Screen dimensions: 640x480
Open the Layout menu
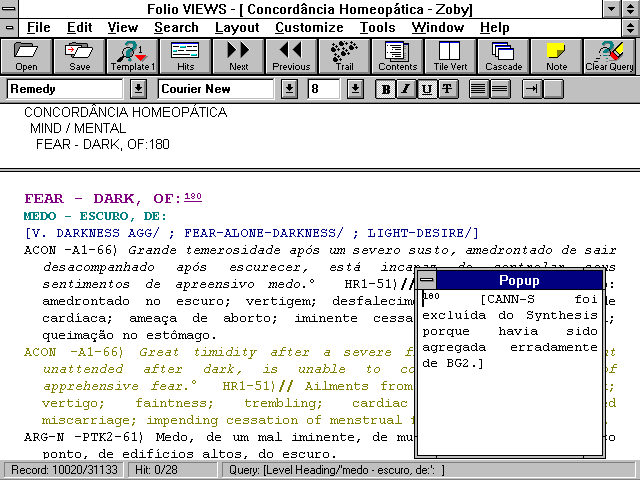coord(237,28)
